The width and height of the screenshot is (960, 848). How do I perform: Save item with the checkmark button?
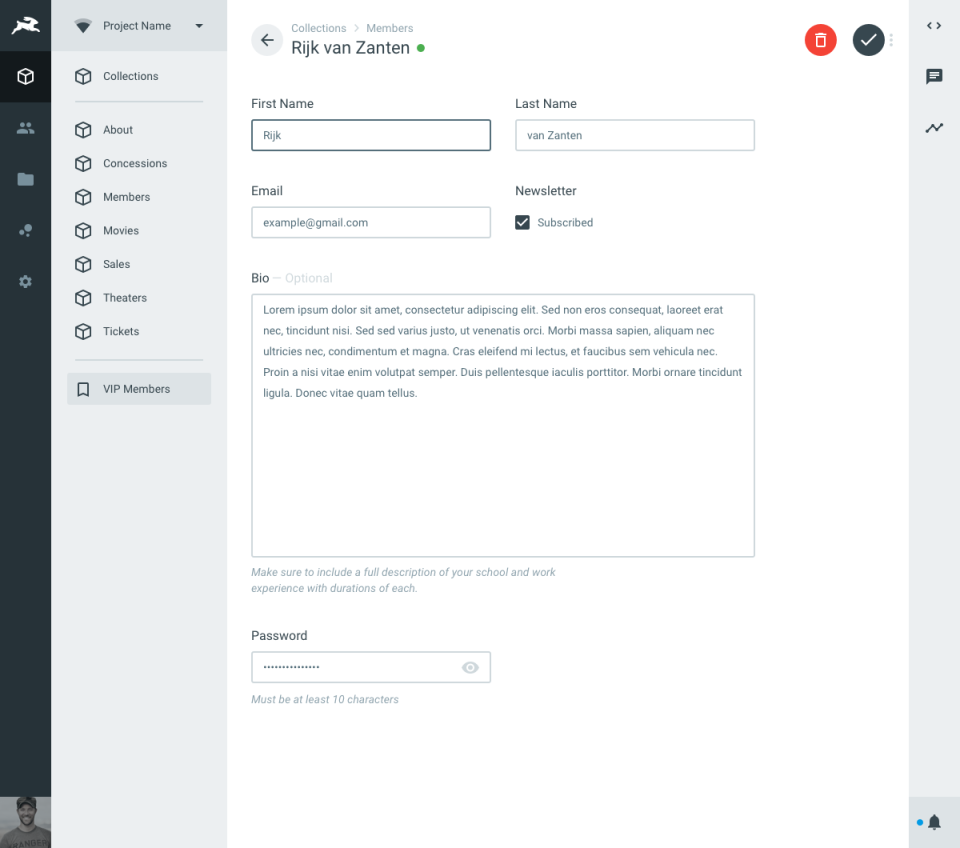point(868,40)
